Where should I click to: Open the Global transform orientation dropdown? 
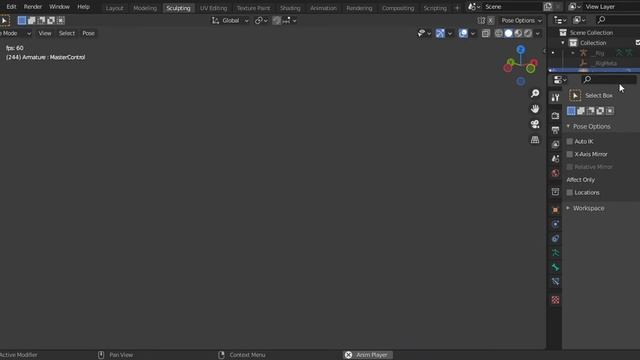point(230,20)
